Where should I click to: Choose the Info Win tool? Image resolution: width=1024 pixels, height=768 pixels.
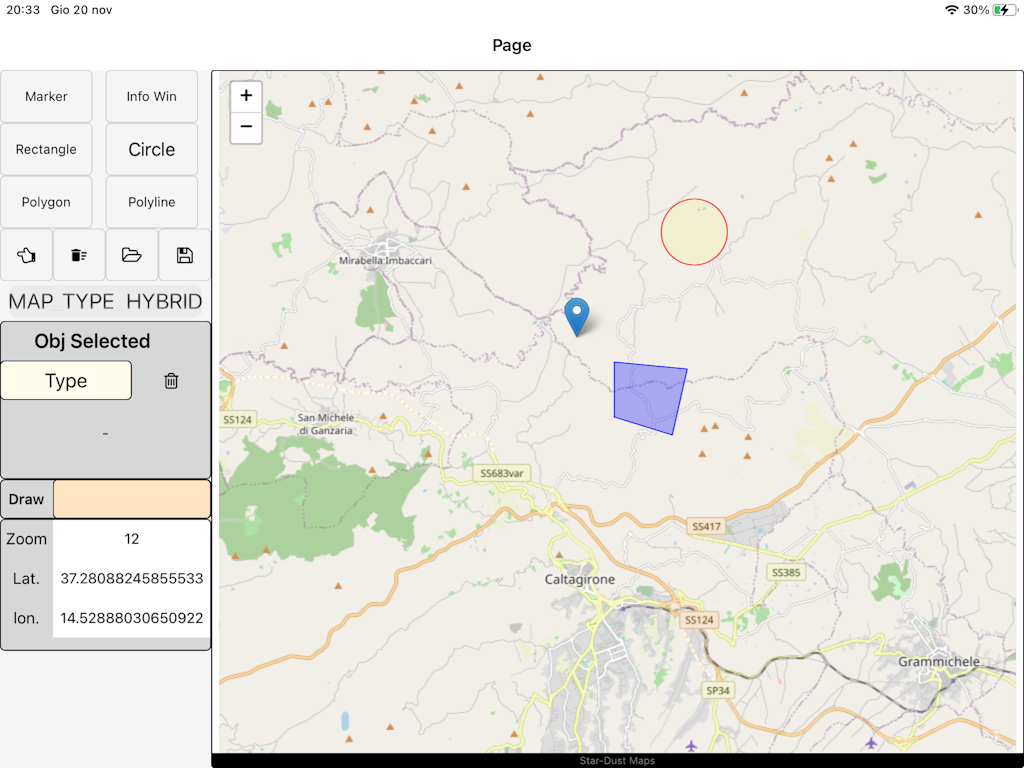pyautogui.click(x=152, y=97)
